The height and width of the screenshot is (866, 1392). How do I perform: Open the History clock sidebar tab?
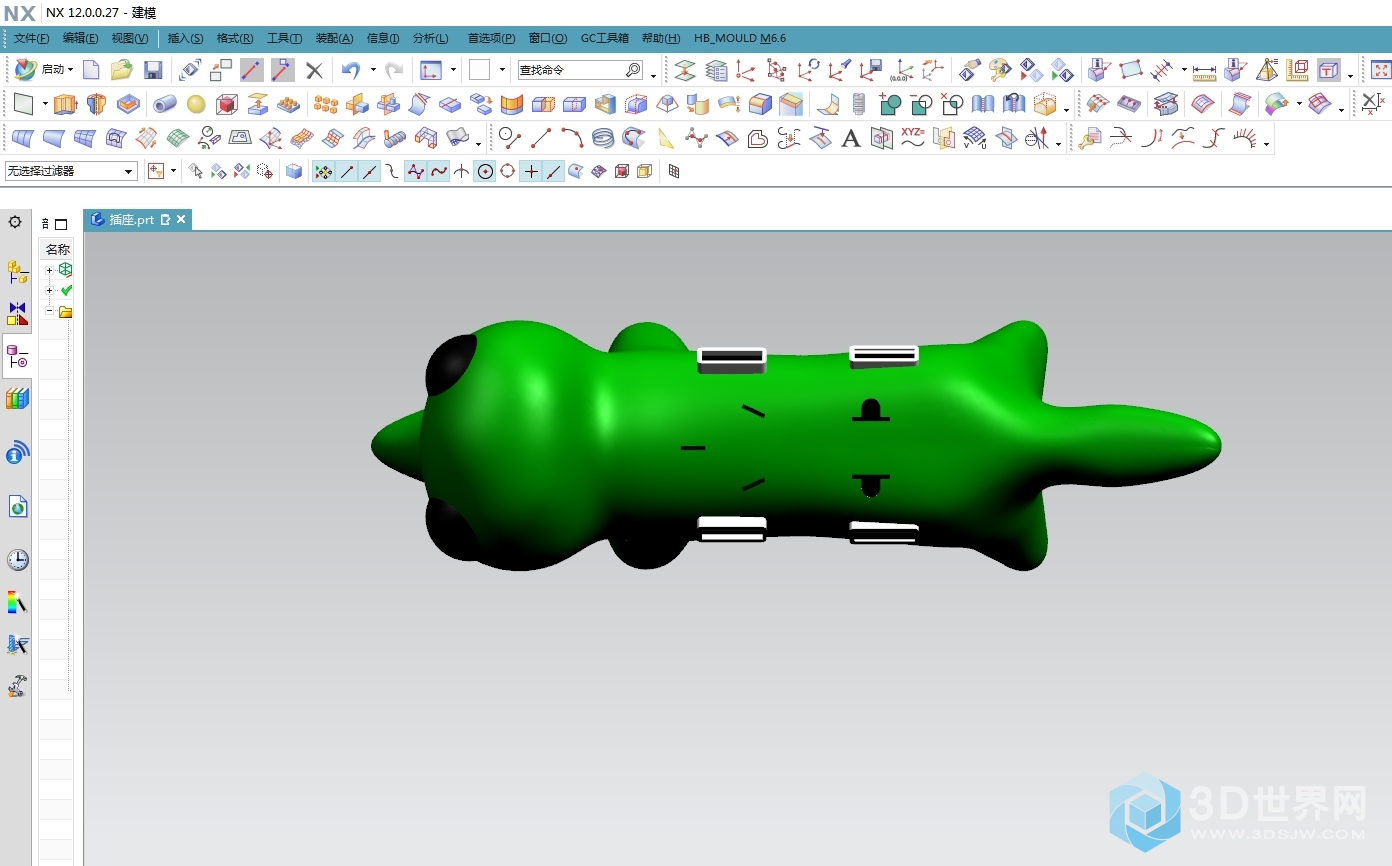(x=17, y=559)
